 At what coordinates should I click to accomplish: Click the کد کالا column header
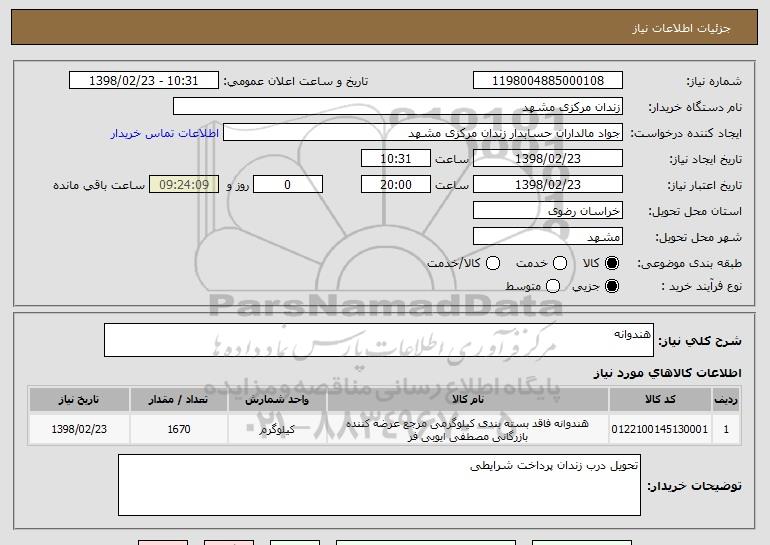coord(660,400)
